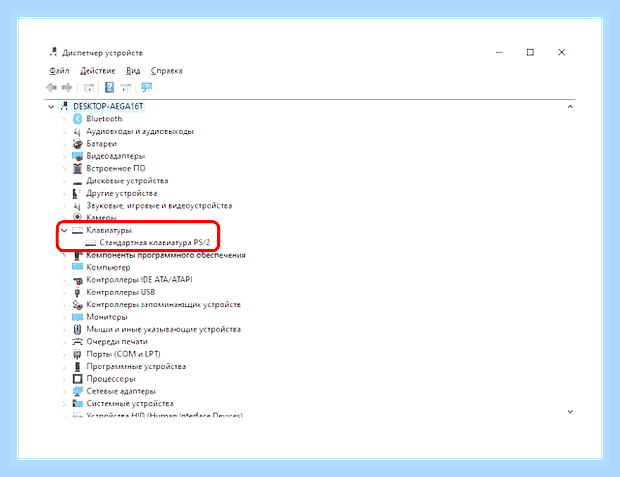The image size is (620, 477).
Task: Open the Вид menu
Action: click(x=133, y=71)
